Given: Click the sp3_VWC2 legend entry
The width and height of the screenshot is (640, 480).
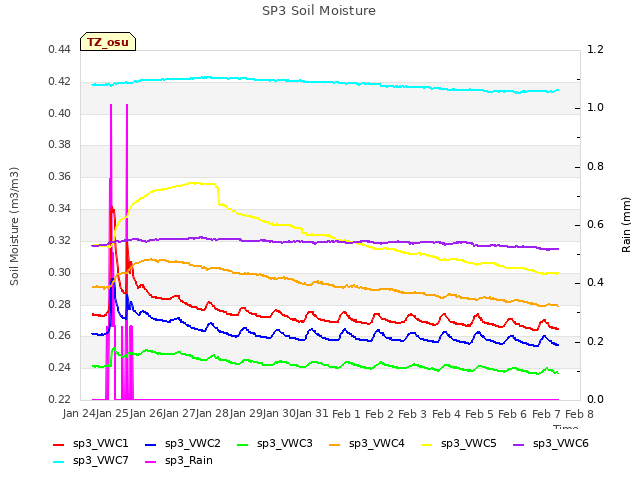Looking at the screenshot, I should [x=182, y=444].
